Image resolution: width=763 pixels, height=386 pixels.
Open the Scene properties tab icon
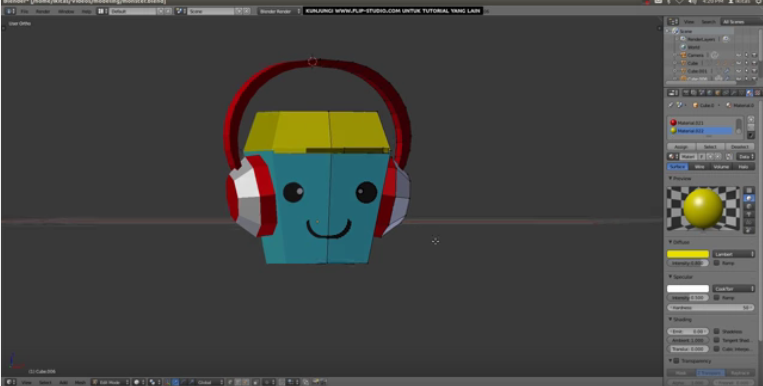click(x=702, y=92)
